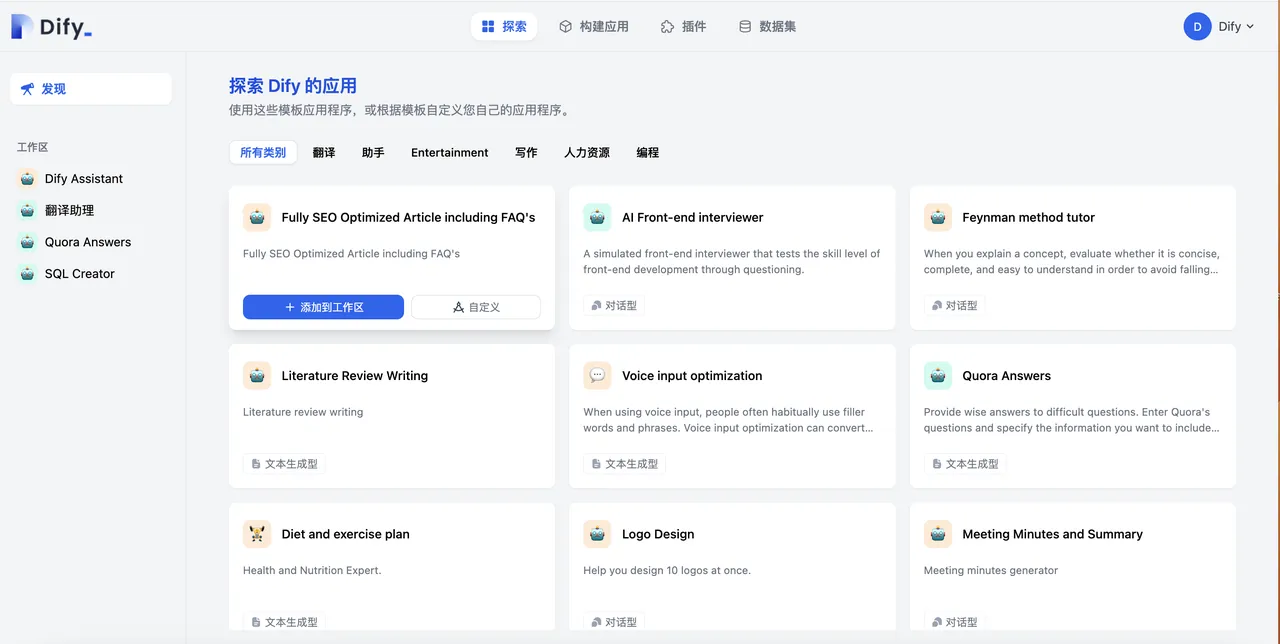
Task: Open the 数据集 datasets section
Action: coord(767,27)
